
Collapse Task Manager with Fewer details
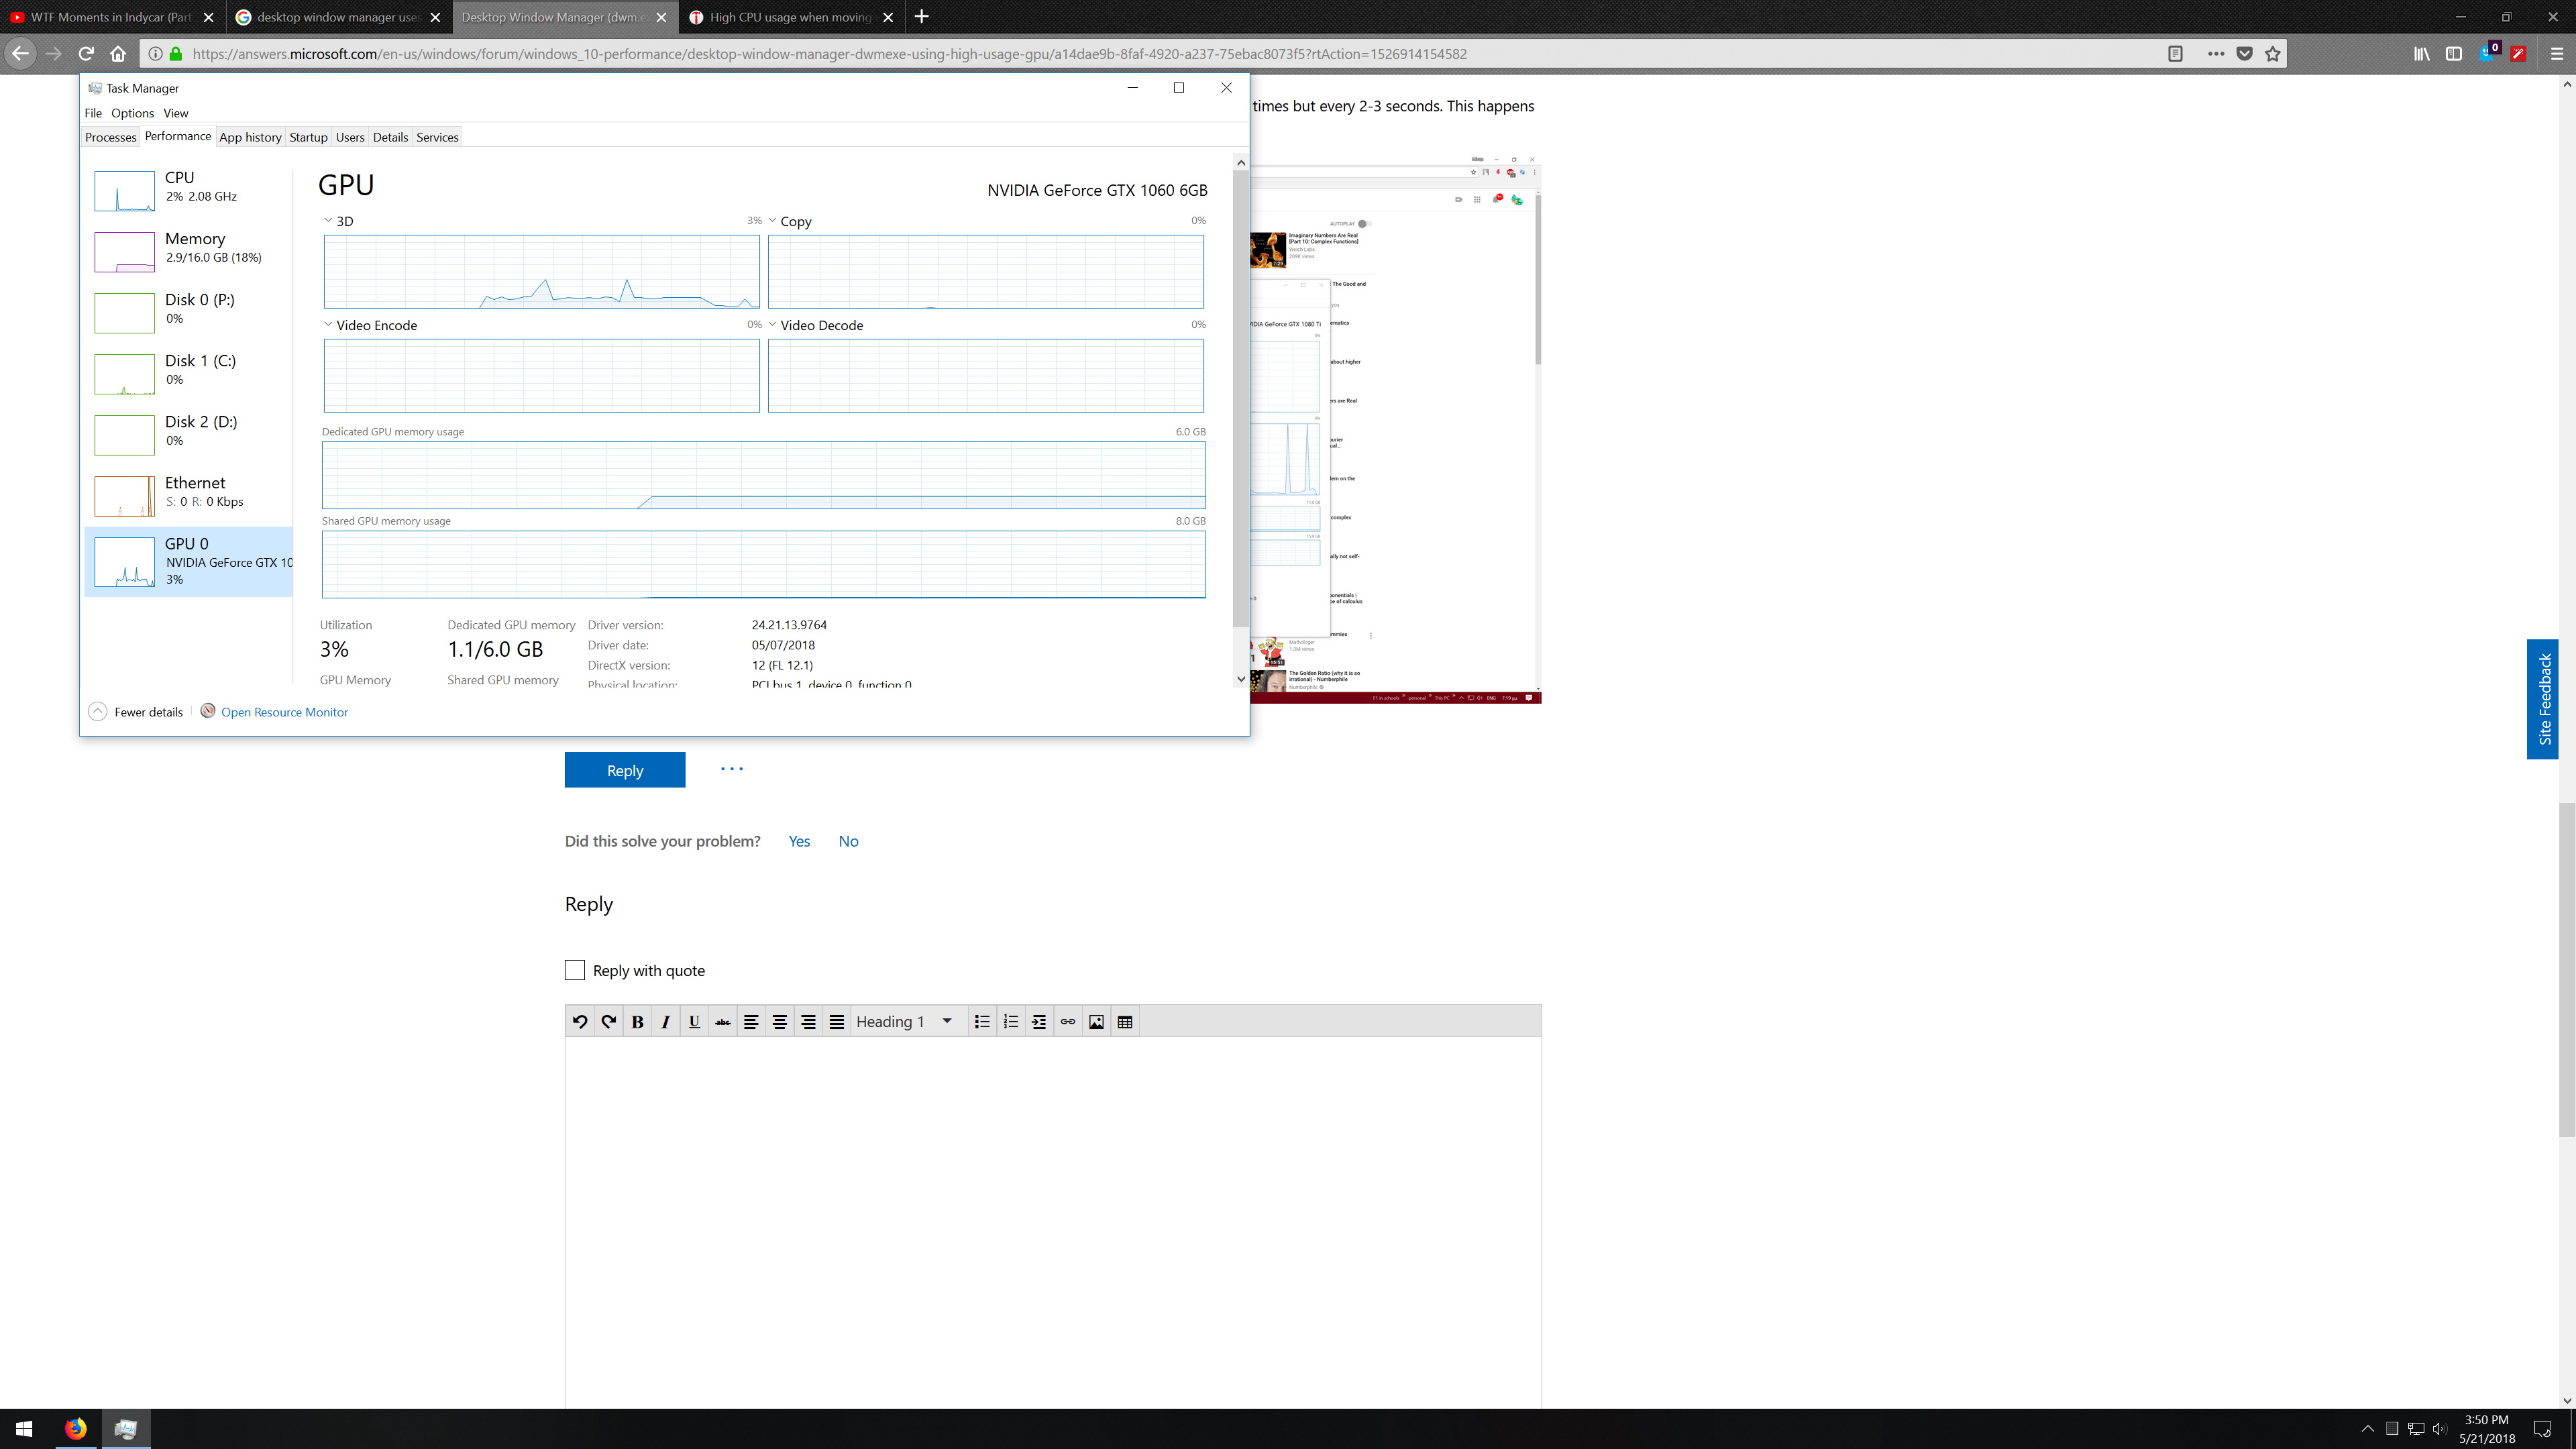[136, 712]
